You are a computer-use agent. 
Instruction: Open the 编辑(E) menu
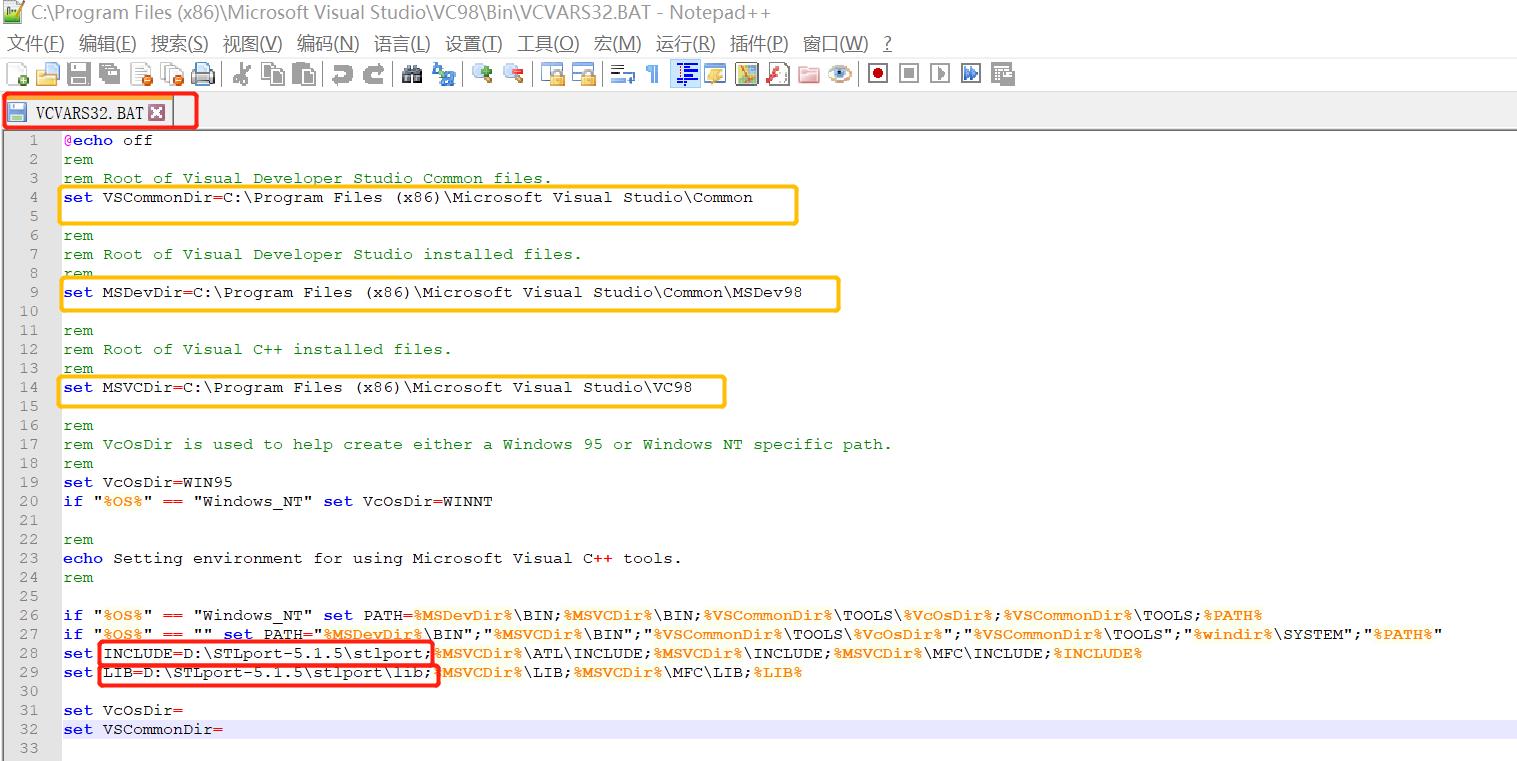pyautogui.click(x=107, y=44)
